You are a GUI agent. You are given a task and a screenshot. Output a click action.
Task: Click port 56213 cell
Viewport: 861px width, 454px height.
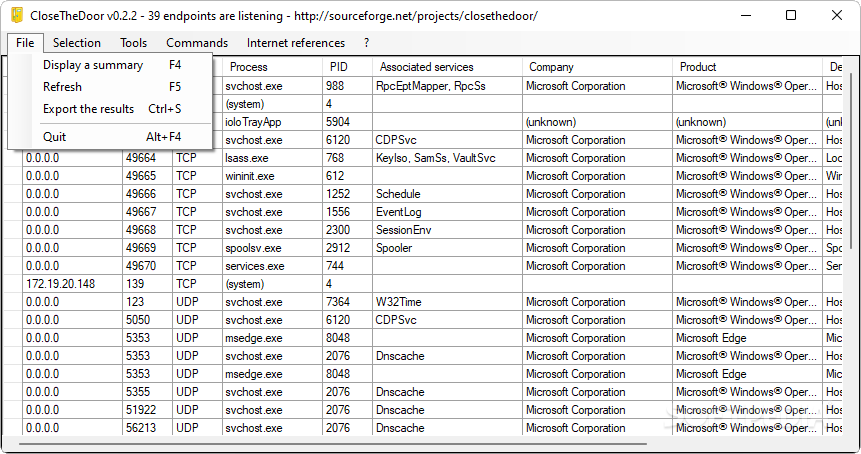click(148, 428)
